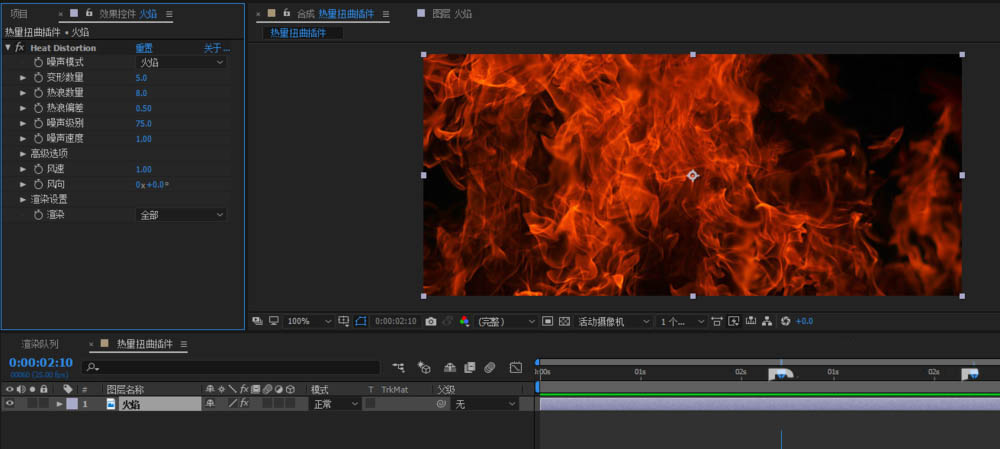Open the 活动摄像机 camera dropdown
The width and height of the screenshot is (1000, 449).
coord(614,321)
